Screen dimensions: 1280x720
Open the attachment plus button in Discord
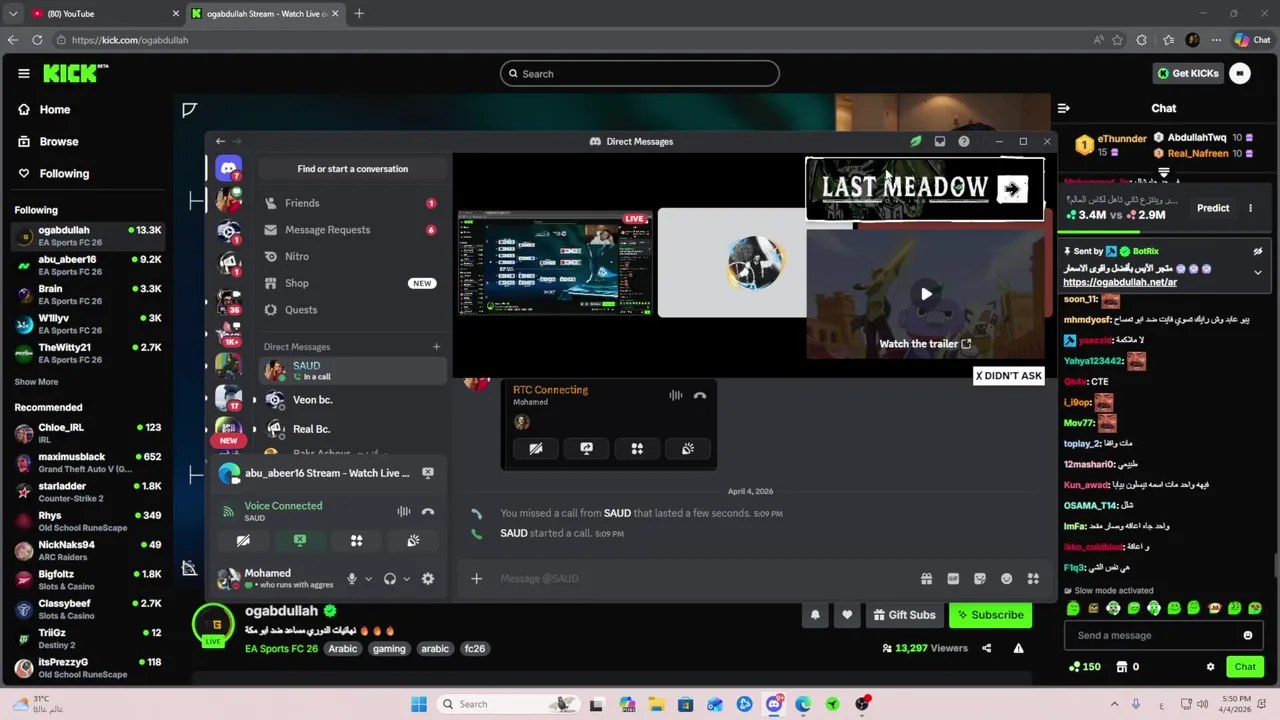pyautogui.click(x=477, y=578)
